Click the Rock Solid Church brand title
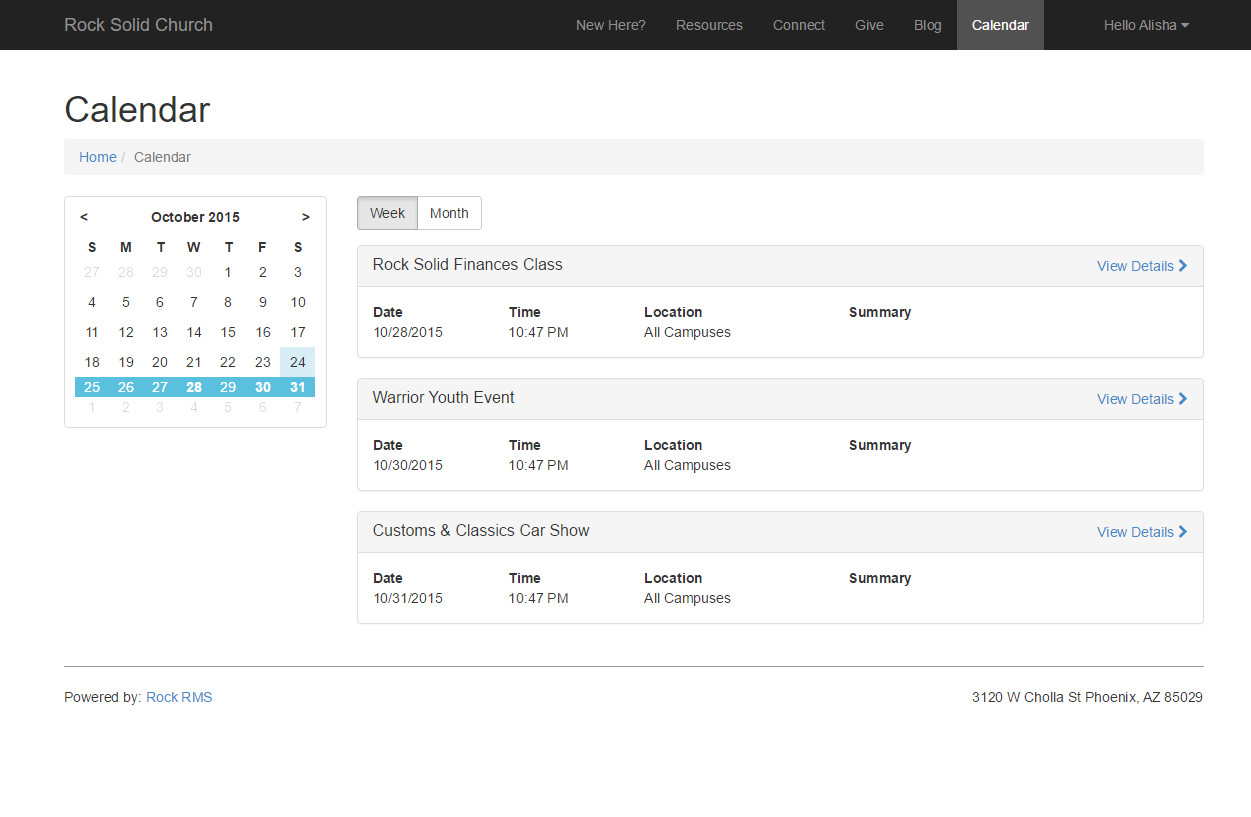The height and width of the screenshot is (817, 1251). point(138,25)
